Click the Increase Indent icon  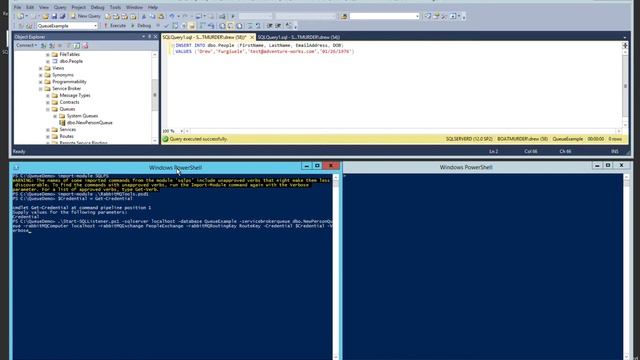tap(278, 26)
